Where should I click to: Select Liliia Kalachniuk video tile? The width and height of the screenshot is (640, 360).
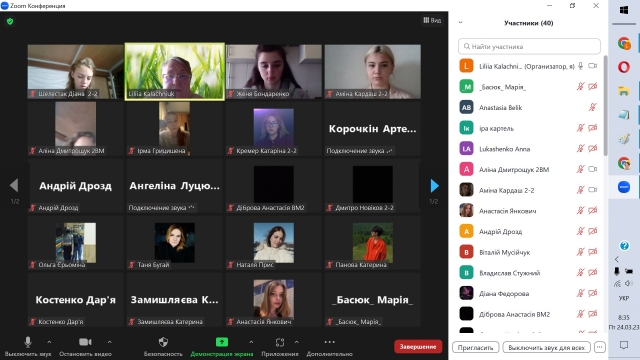[175, 71]
